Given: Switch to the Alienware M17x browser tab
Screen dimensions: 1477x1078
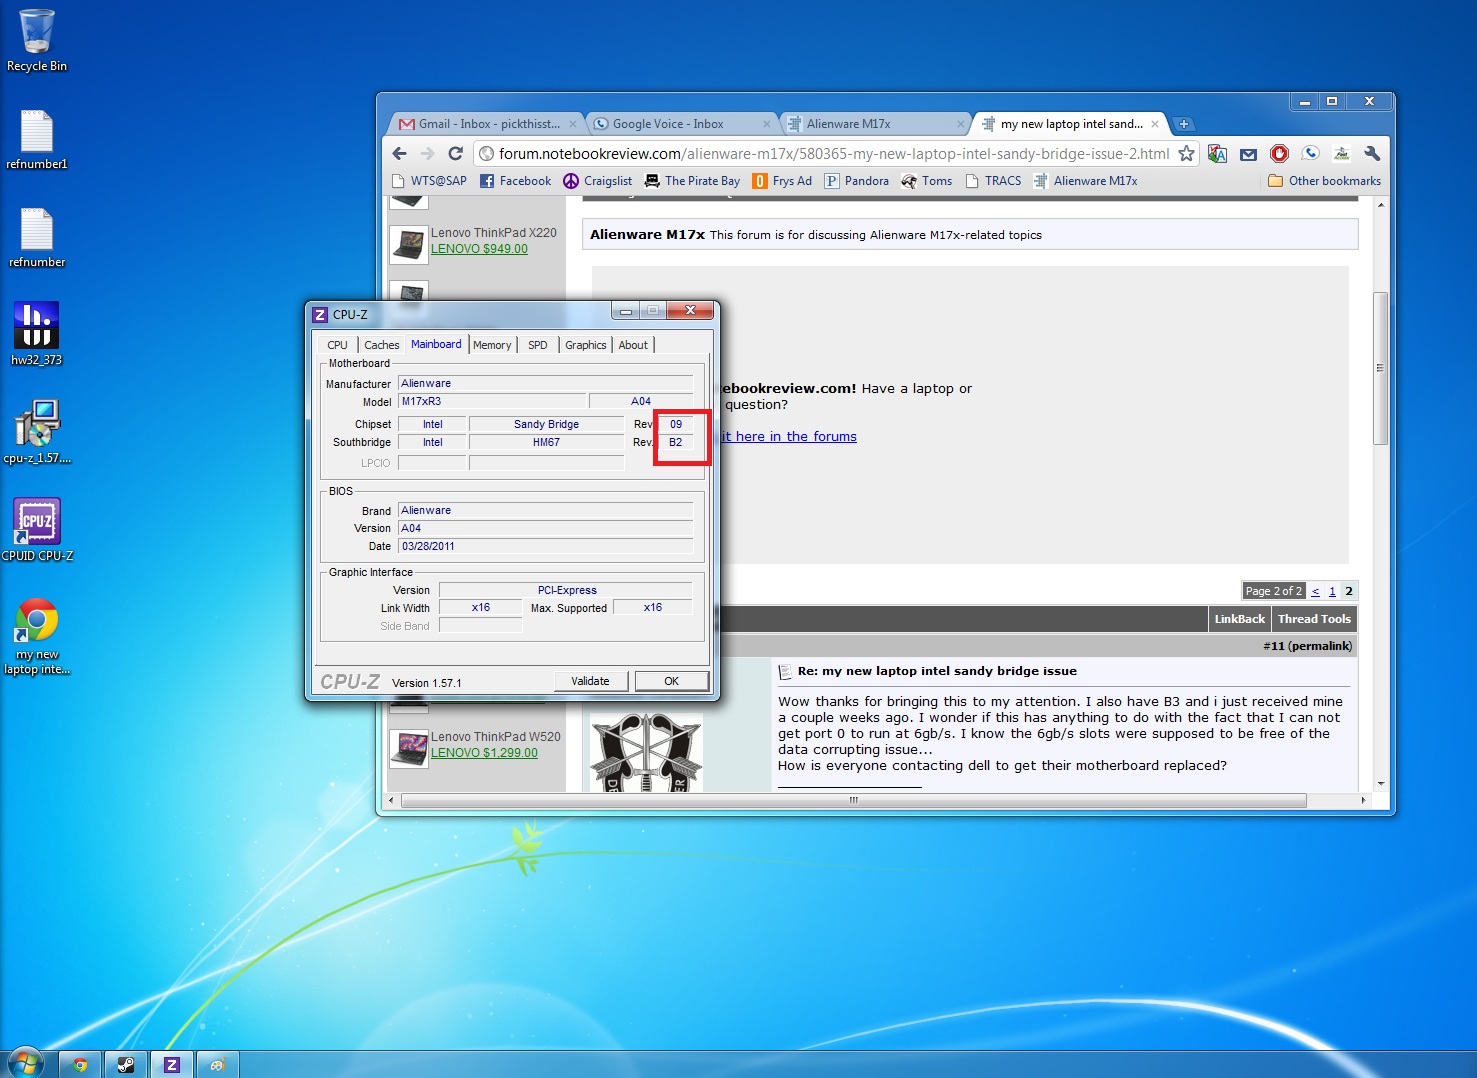Looking at the screenshot, I should 874,124.
